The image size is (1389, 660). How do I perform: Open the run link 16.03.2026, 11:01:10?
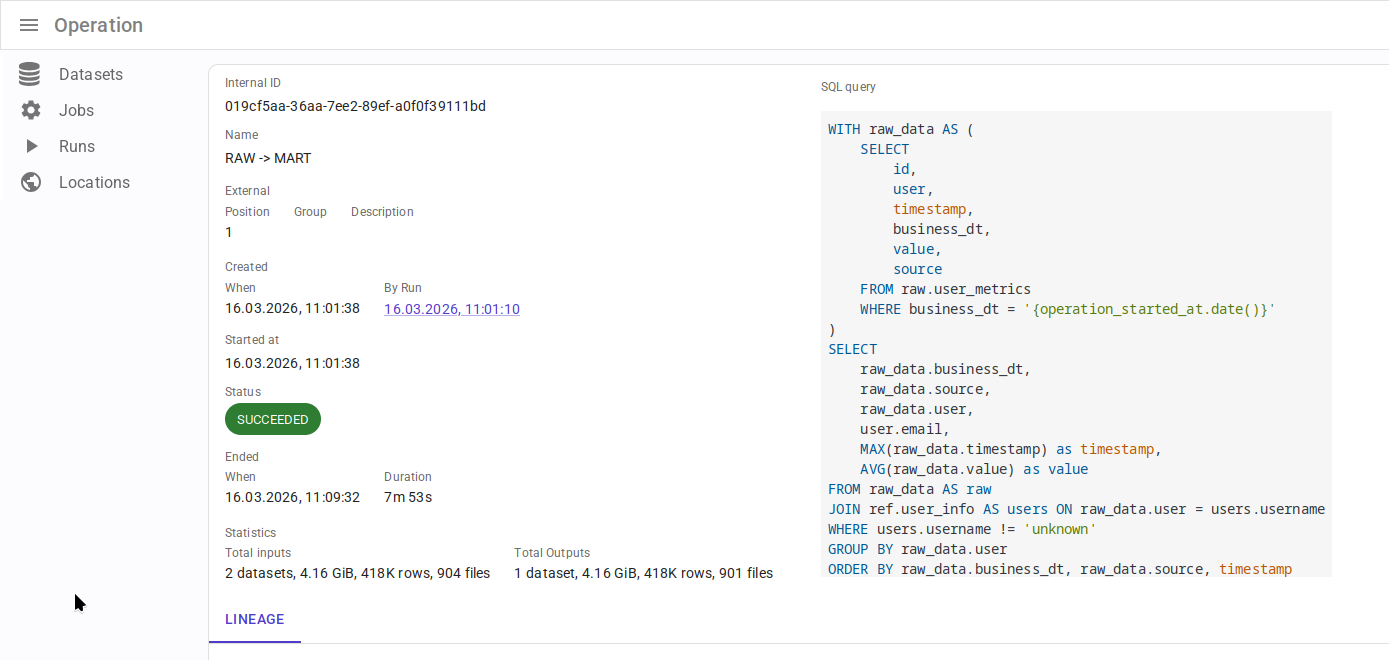452,309
